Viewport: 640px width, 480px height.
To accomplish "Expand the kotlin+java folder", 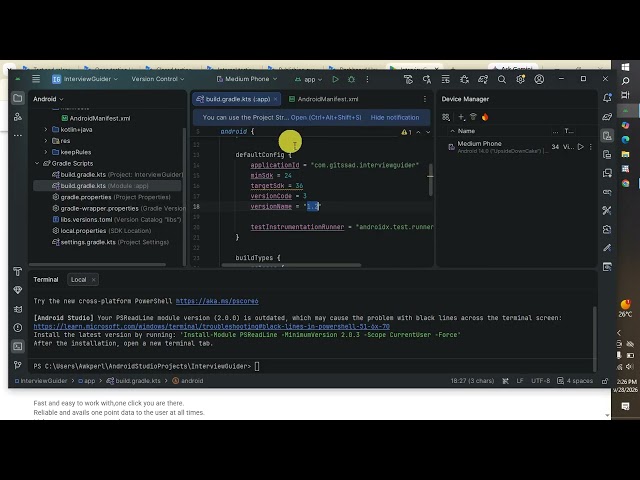I will 46,129.
